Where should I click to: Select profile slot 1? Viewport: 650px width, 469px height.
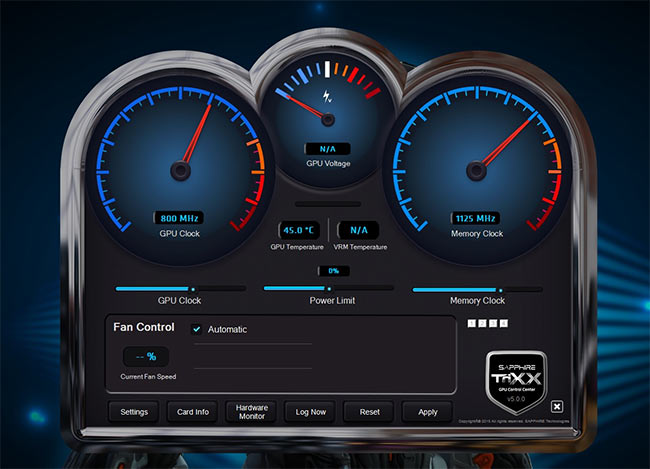tap(471, 324)
